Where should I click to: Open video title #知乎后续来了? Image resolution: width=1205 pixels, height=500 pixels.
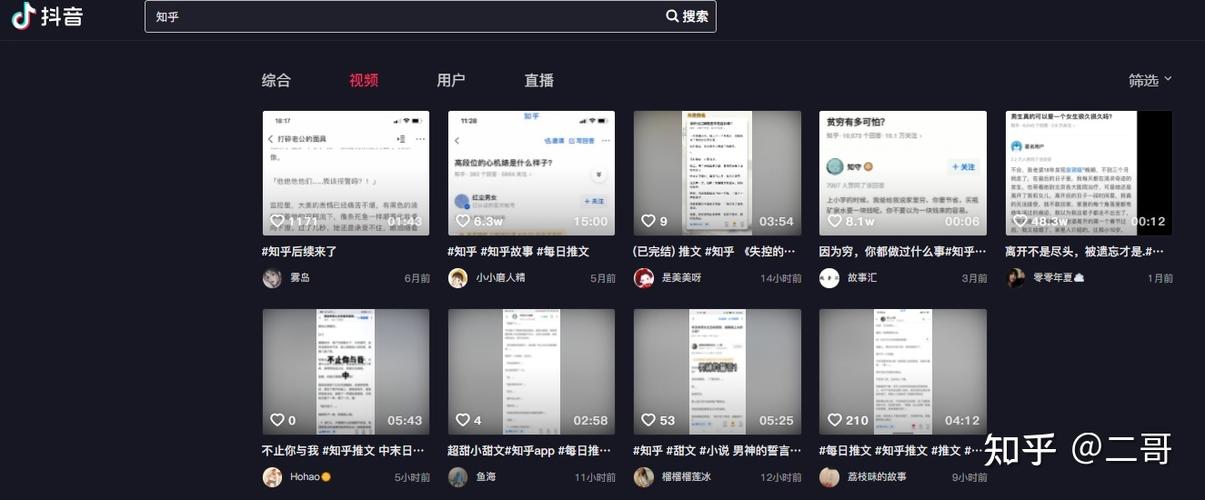pos(300,251)
